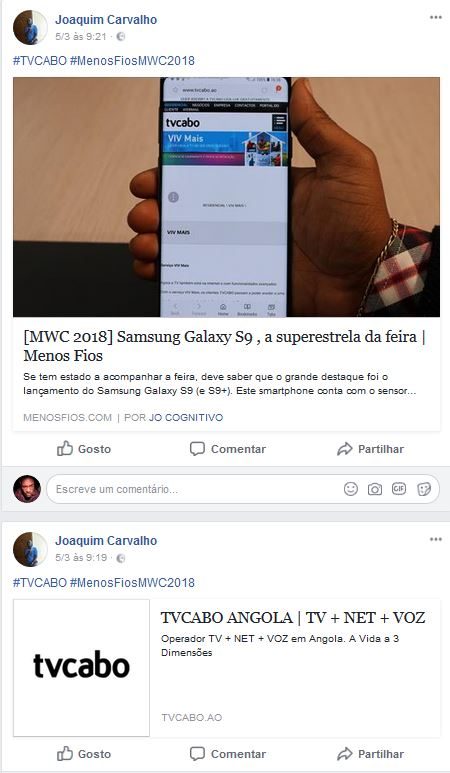This screenshot has height=773, width=450.
Task: Open the options menu on the first post
Action: [x=436, y=17]
